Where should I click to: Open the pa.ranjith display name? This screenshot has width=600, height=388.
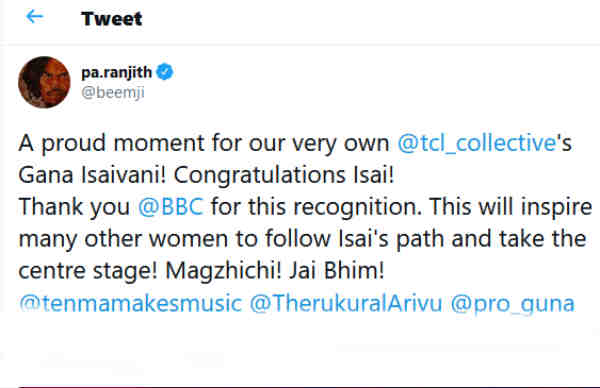(116, 72)
